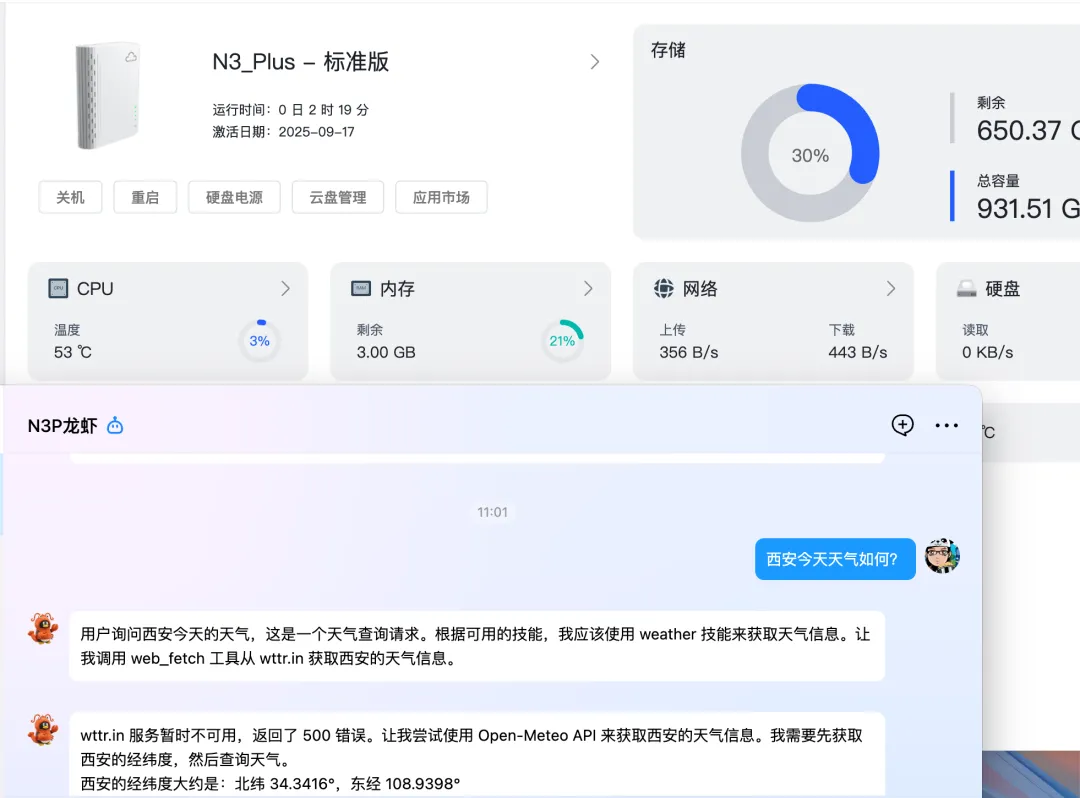Viewport: 1080px width, 798px height.
Task: Click the 运行时间 uptime text
Action: tap(291, 109)
